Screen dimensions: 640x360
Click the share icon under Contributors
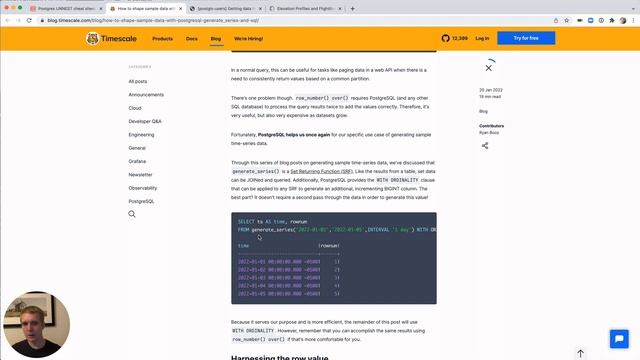485,146
